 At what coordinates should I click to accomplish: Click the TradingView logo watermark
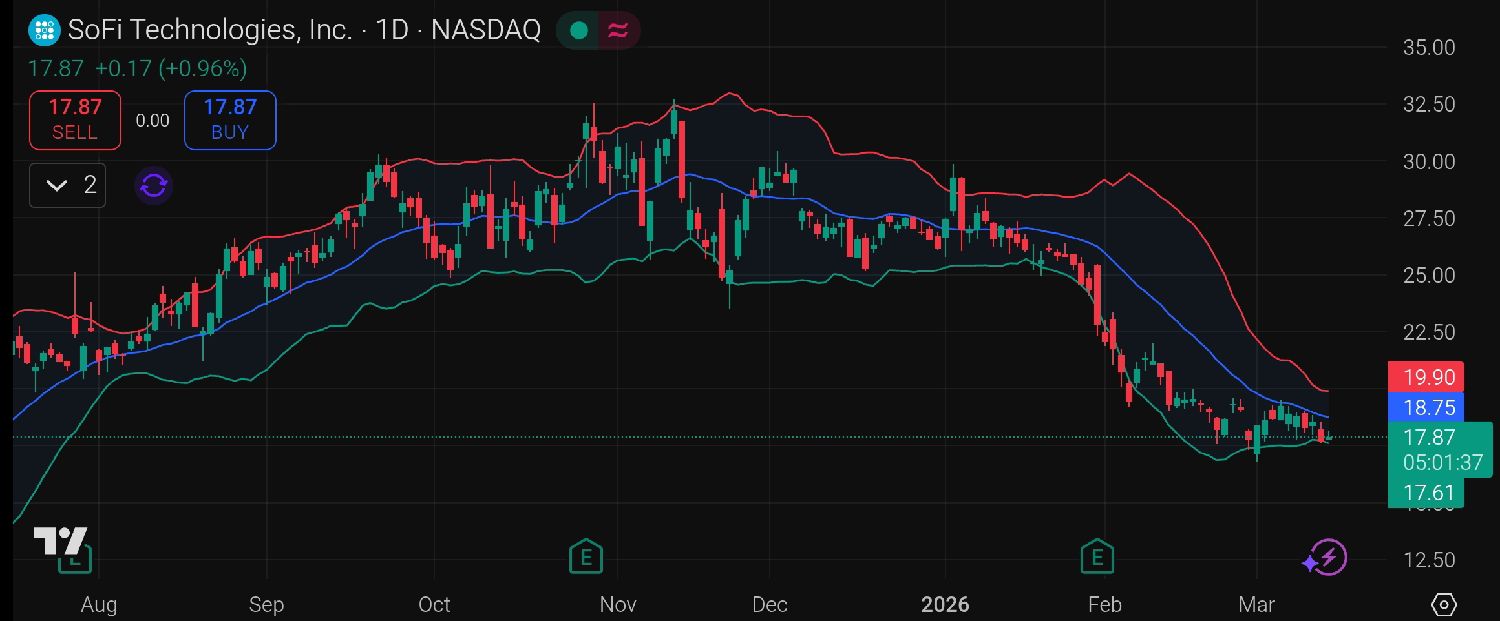tap(61, 541)
